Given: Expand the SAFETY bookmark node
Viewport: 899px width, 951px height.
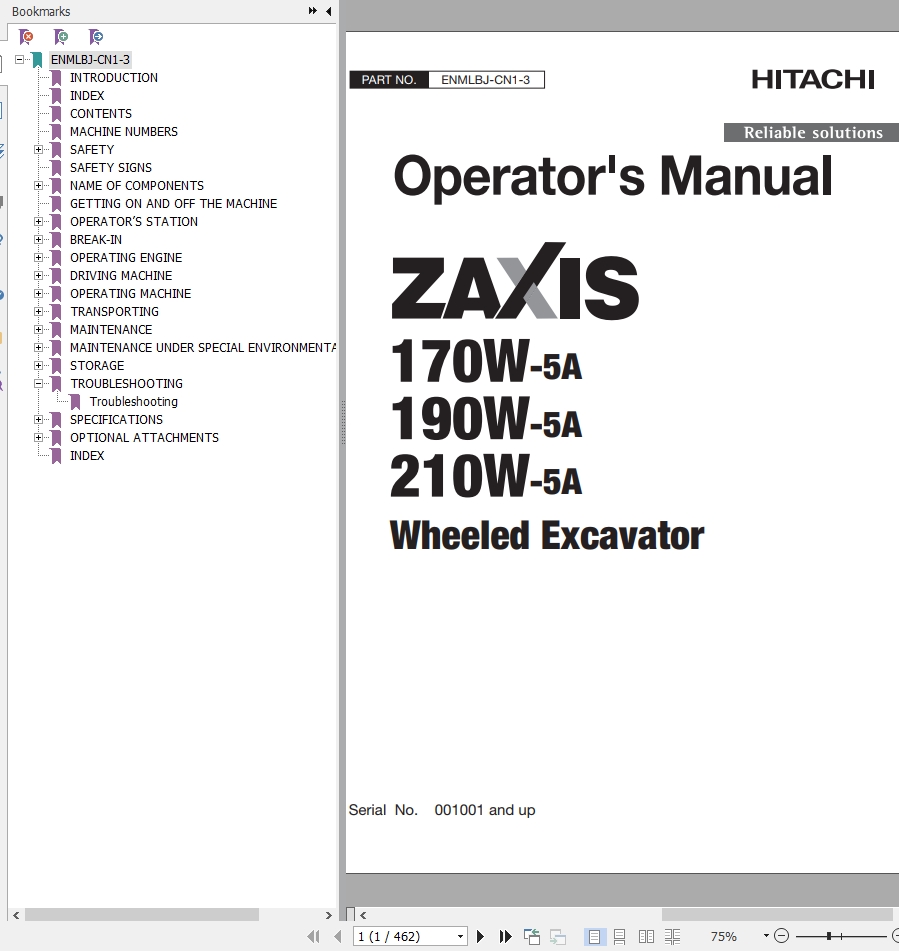Looking at the screenshot, I should 38,149.
